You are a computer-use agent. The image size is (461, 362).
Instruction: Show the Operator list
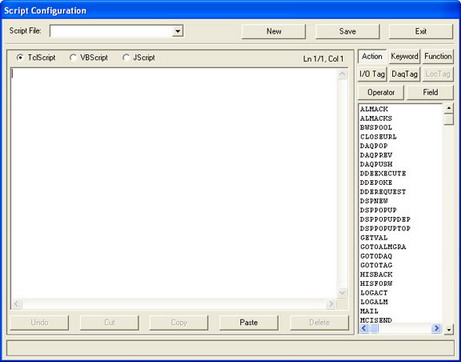coord(381,92)
